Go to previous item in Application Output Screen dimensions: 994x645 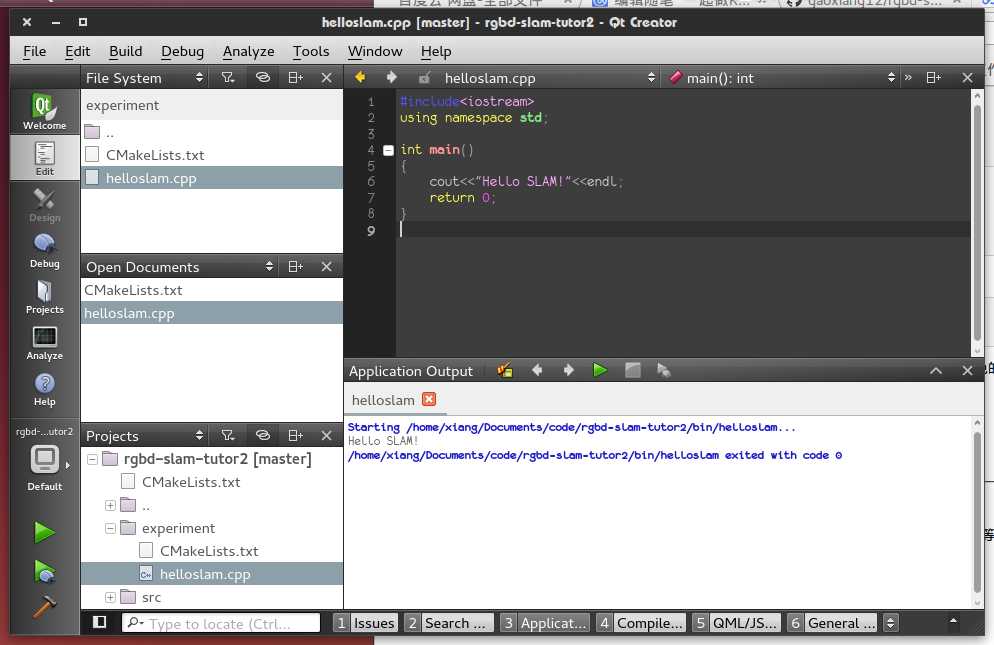click(x=537, y=370)
